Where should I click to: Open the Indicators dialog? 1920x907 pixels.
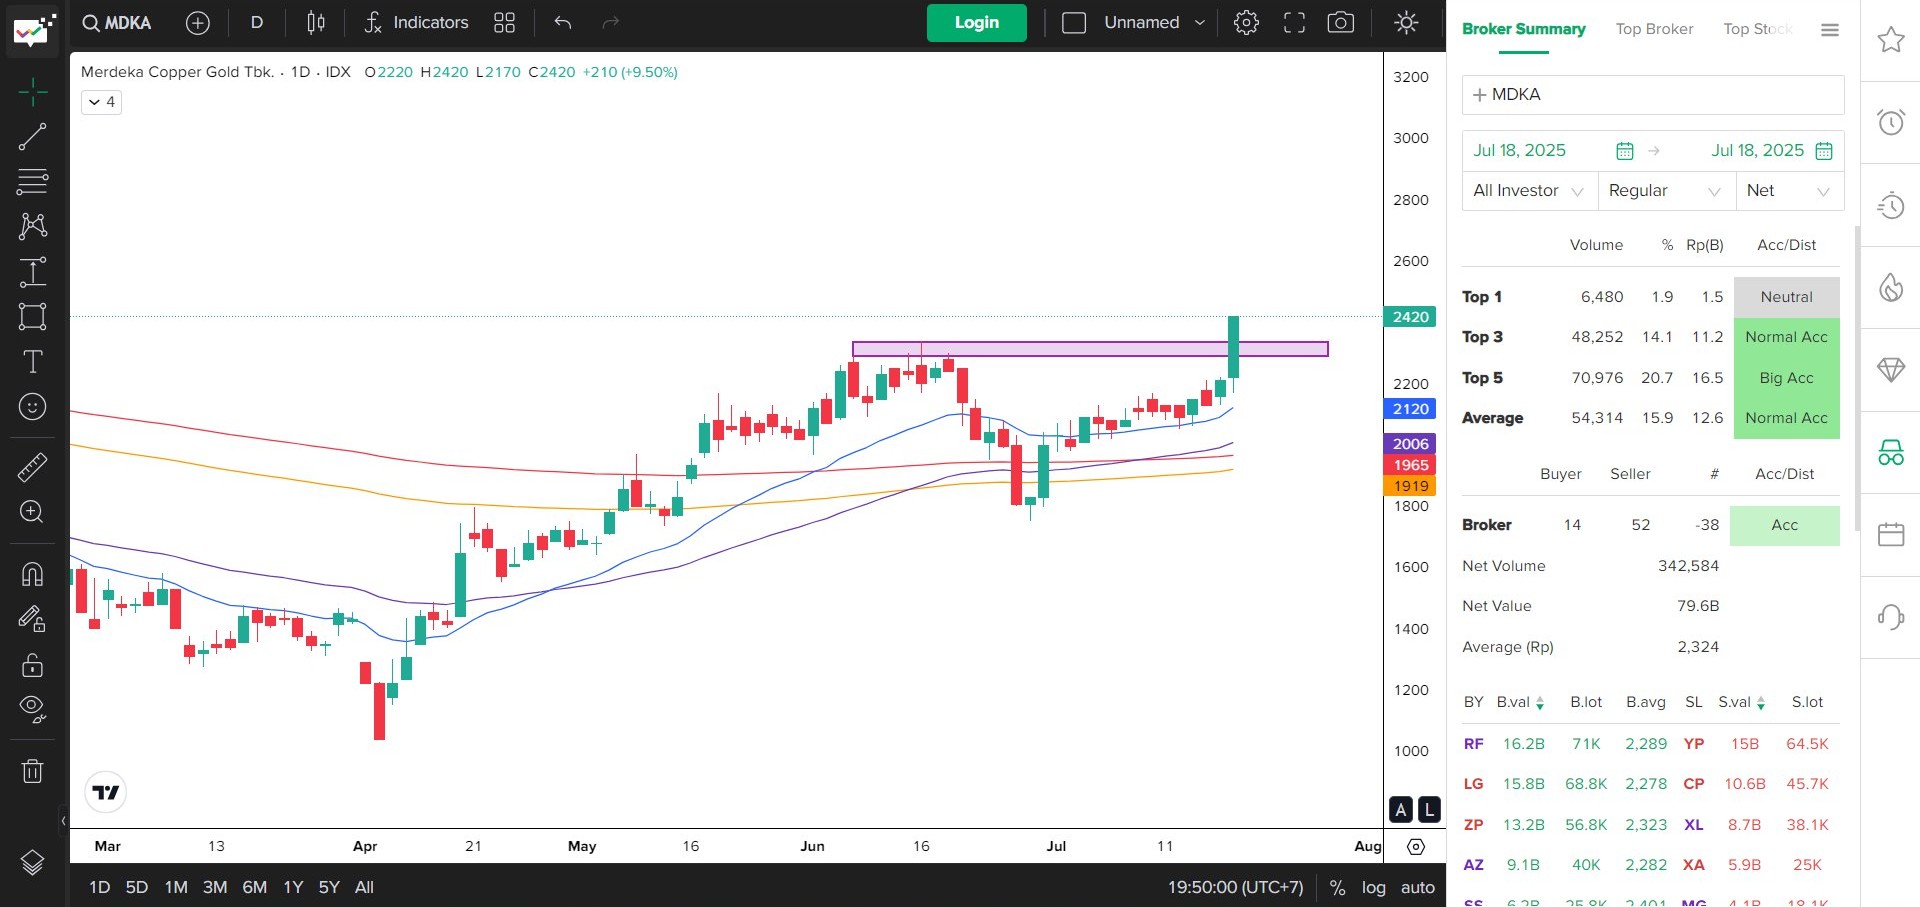416,22
